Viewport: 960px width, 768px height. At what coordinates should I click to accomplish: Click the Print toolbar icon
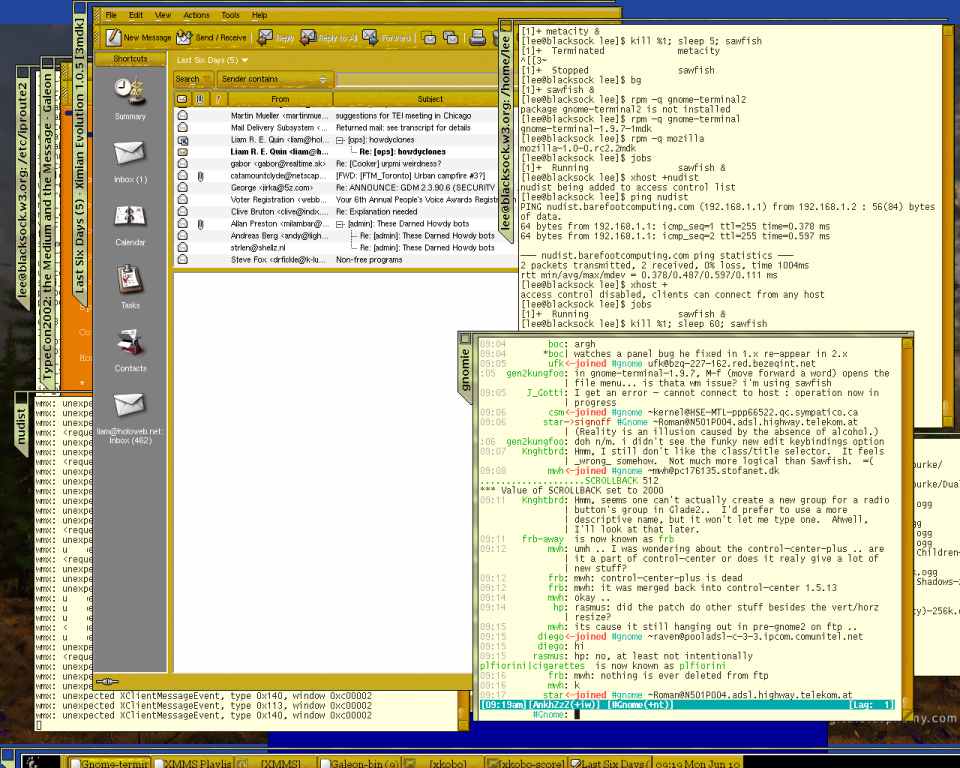pos(478,38)
